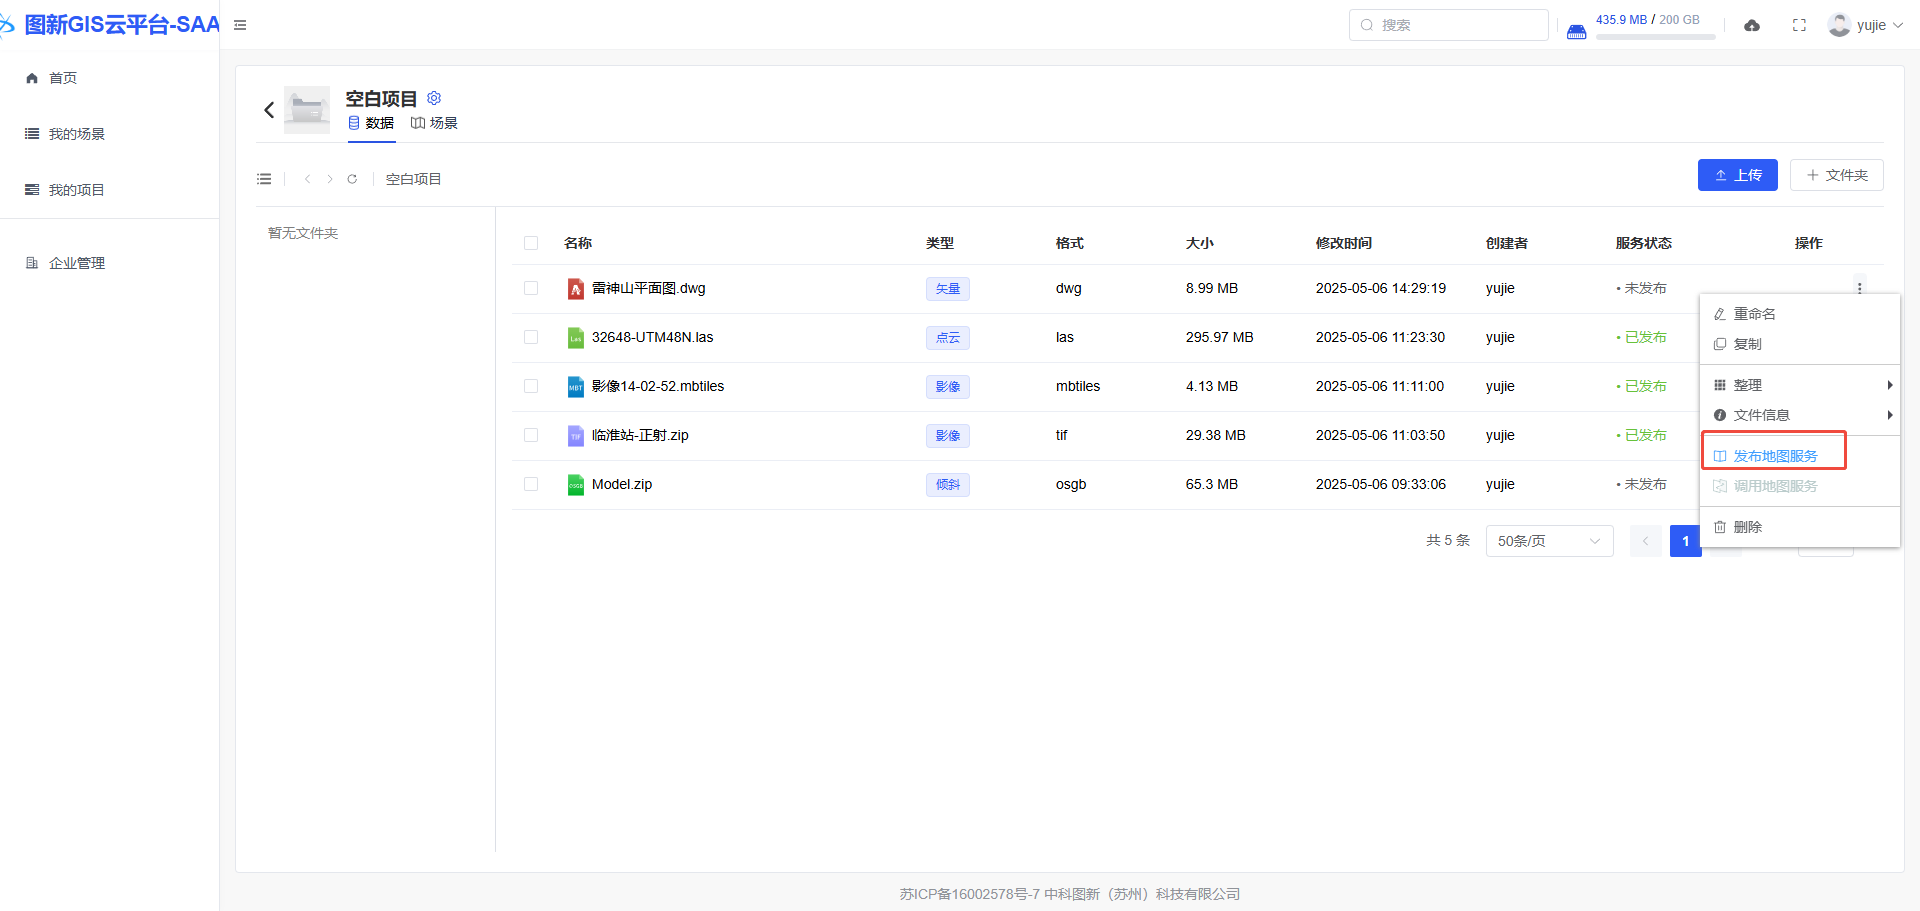Click the 文件夹 new folder button

pos(1836,175)
